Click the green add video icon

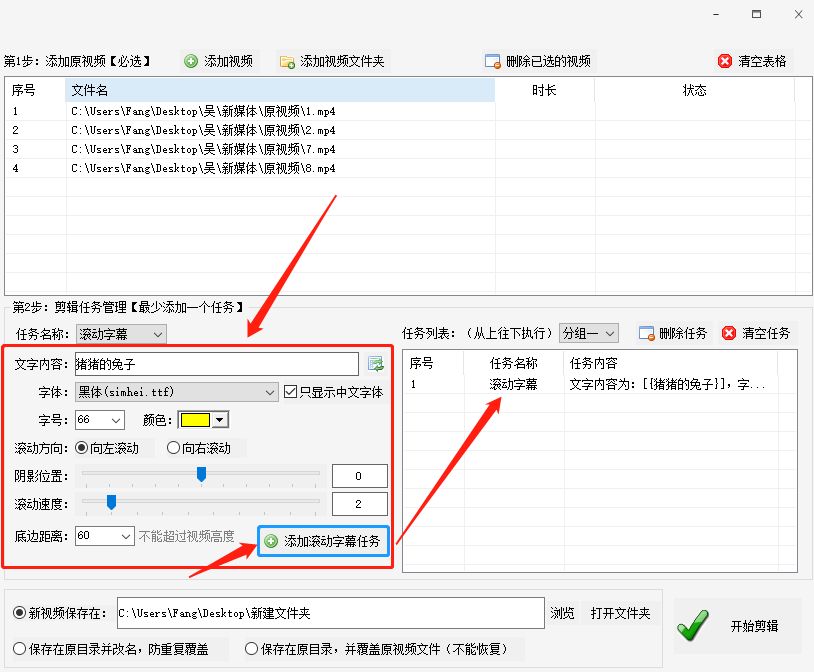click(191, 60)
